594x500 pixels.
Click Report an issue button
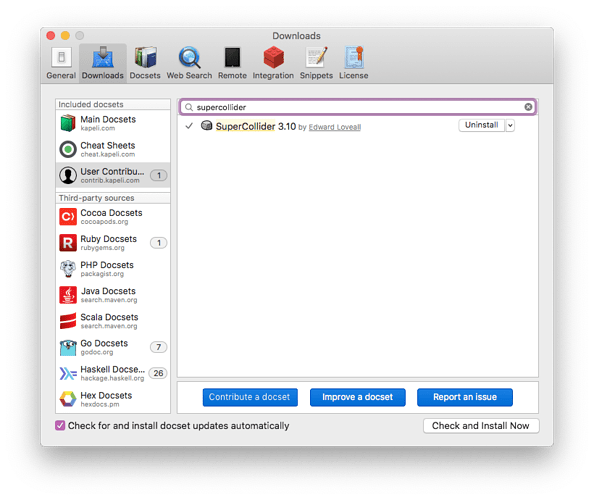click(x=465, y=397)
